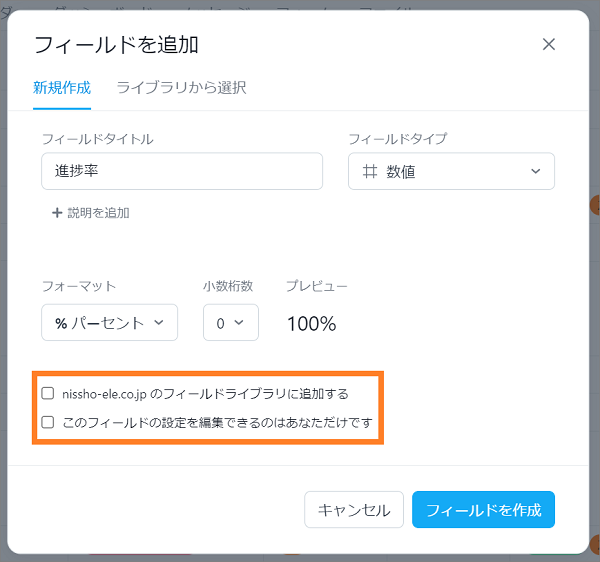The width and height of the screenshot is (600, 562).
Task: Click the フィールドを作成 button
Action: [x=483, y=510]
